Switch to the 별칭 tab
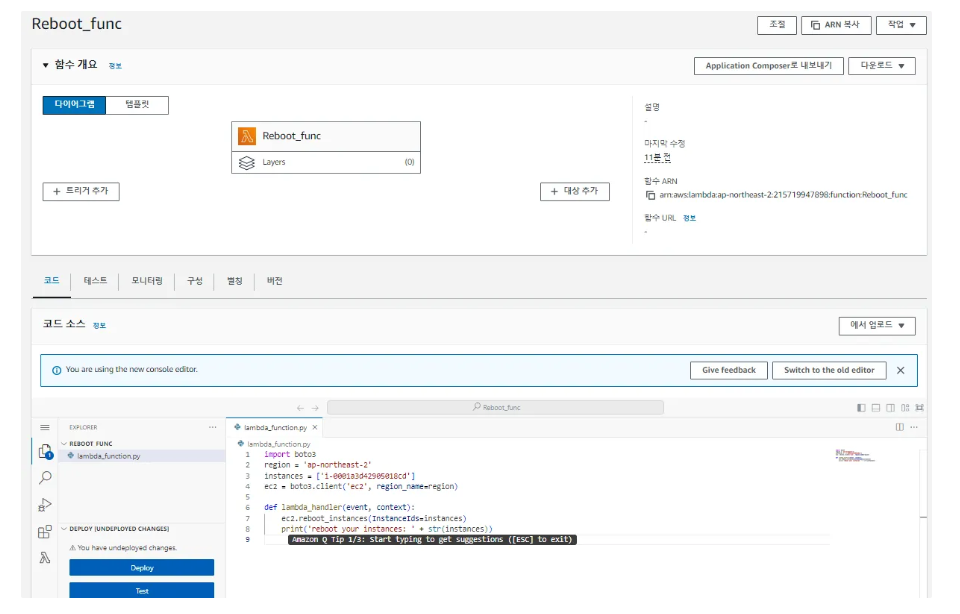Viewport: 960px width, 614px height. (234, 281)
